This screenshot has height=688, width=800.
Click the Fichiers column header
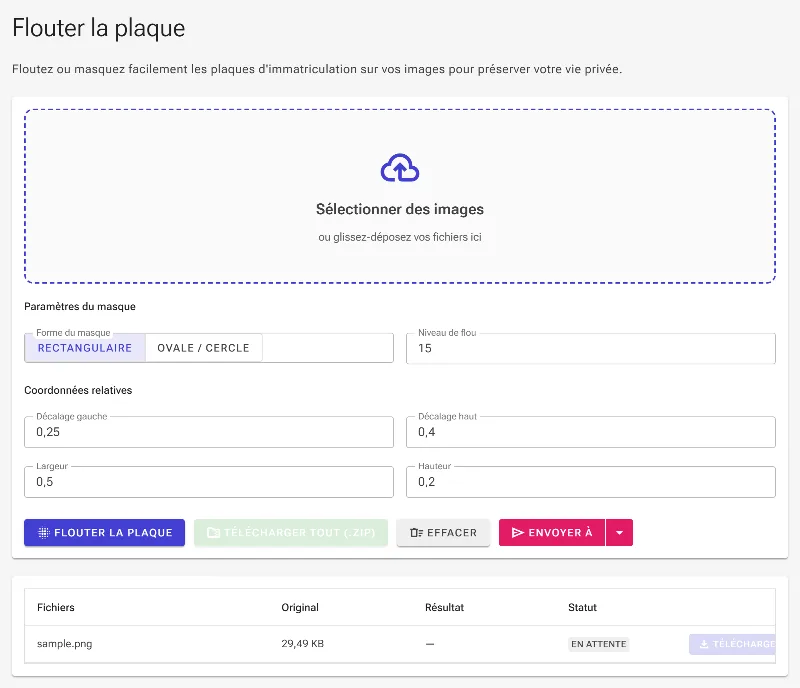click(x=56, y=608)
